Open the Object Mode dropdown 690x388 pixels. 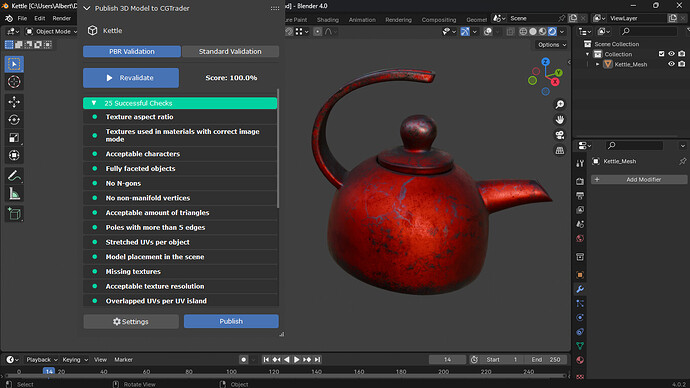[x=51, y=31]
